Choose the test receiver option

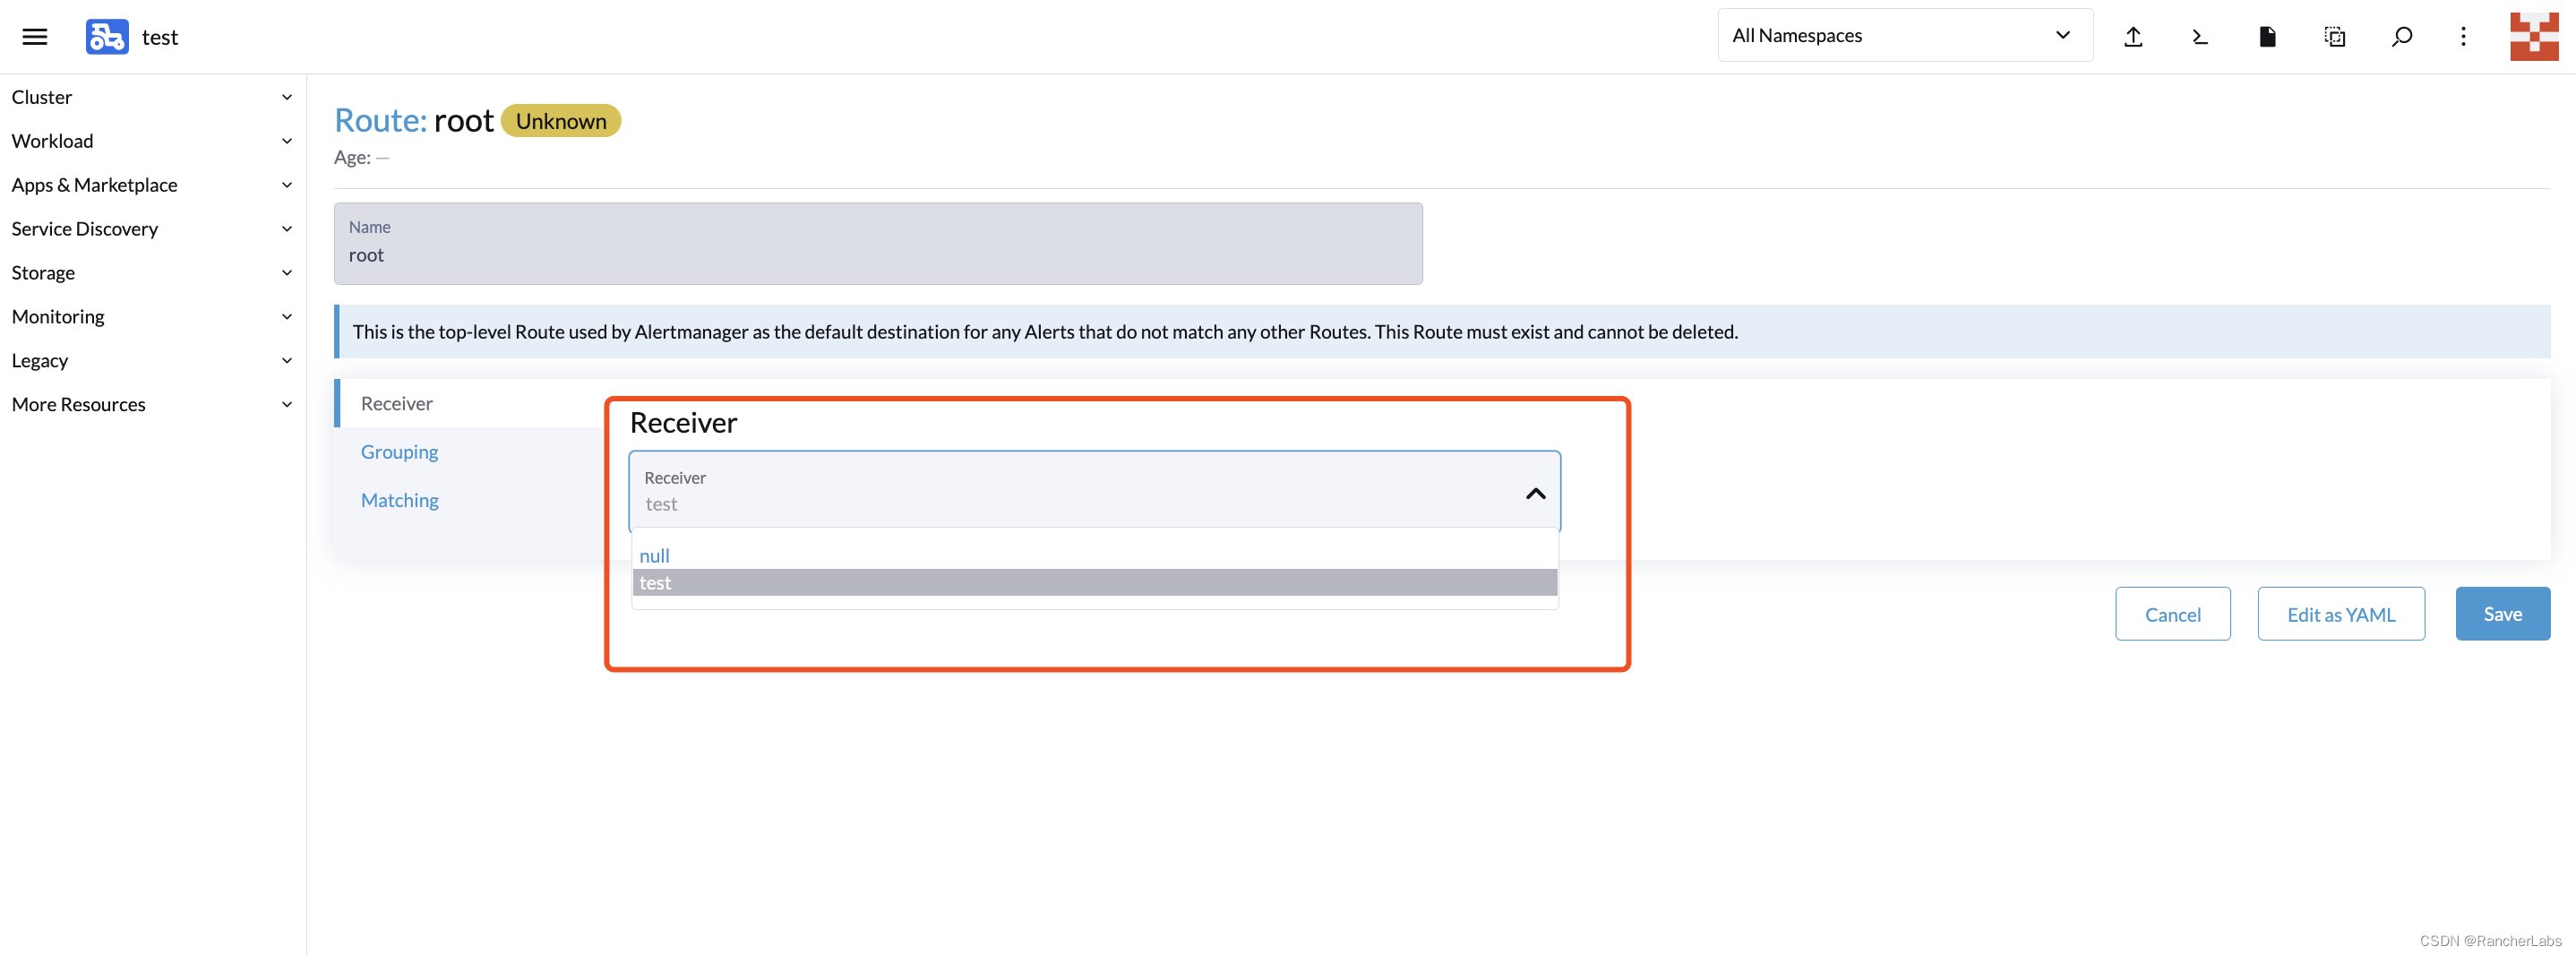(1094, 583)
